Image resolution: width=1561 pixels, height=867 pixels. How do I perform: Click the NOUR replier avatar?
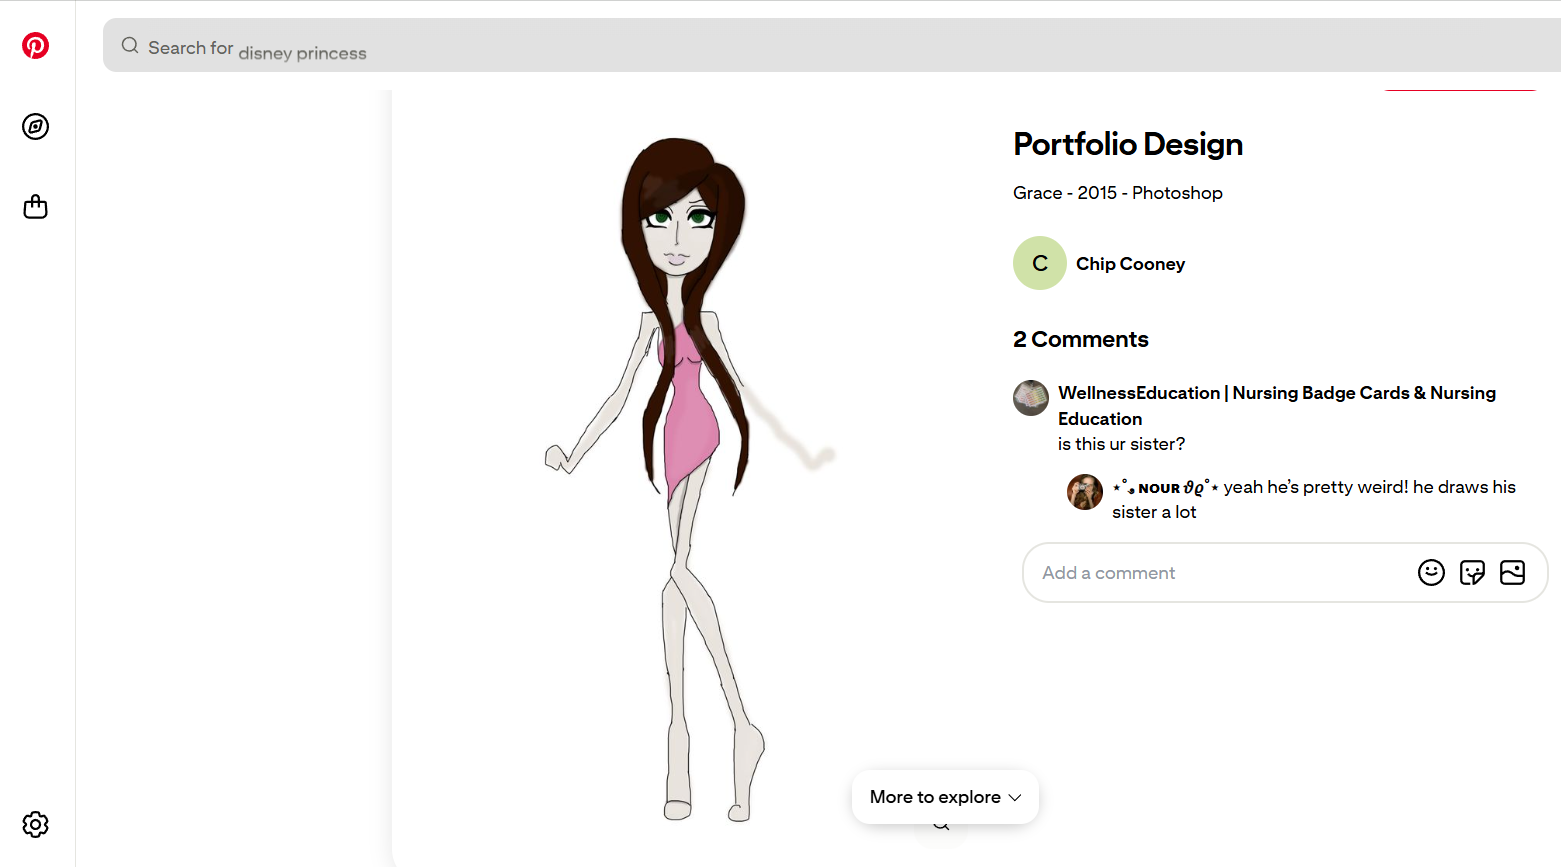(1085, 492)
